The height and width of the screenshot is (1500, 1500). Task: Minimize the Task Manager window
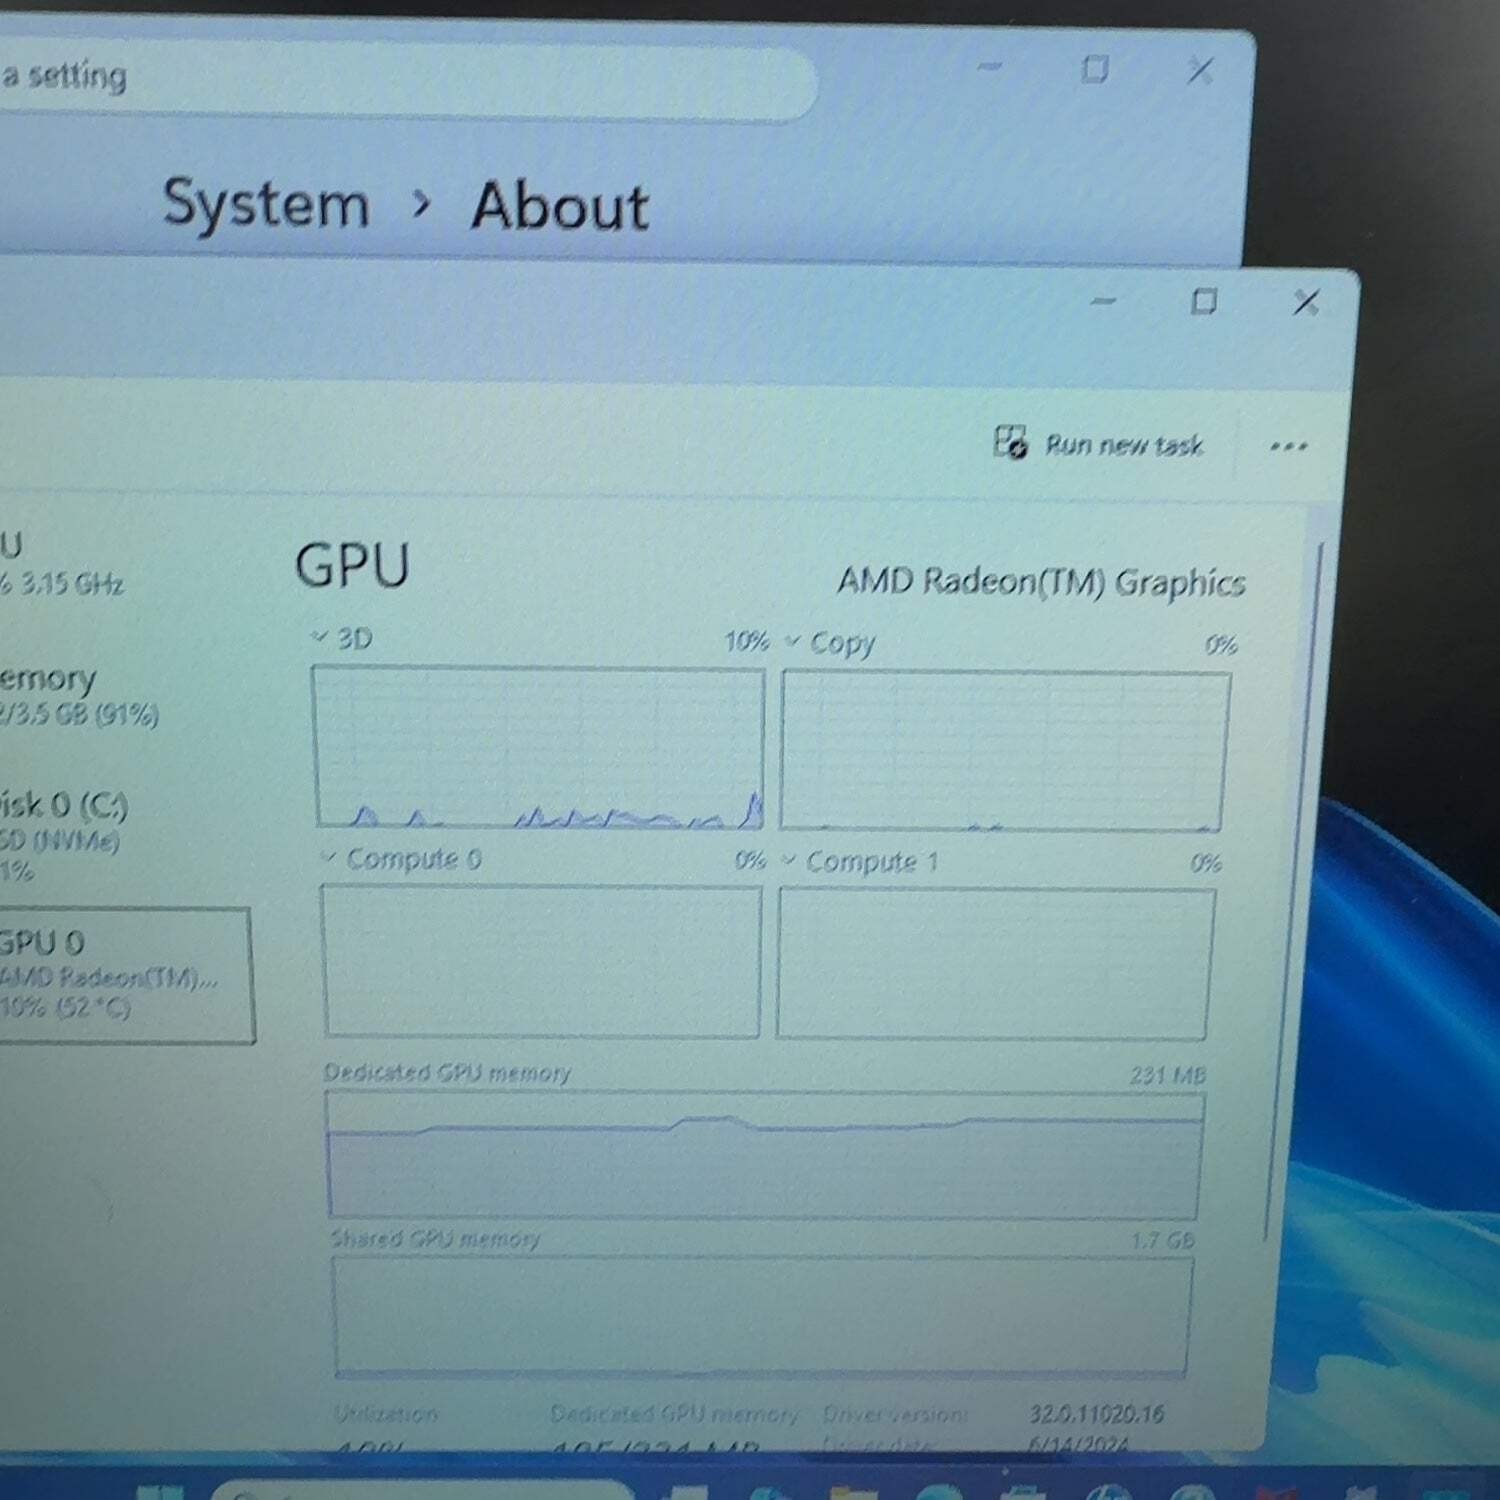tap(1103, 300)
